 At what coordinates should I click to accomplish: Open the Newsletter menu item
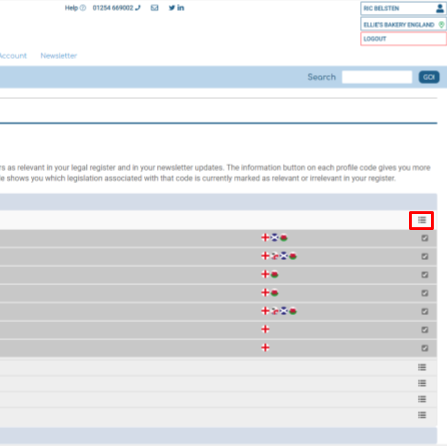[59, 56]
